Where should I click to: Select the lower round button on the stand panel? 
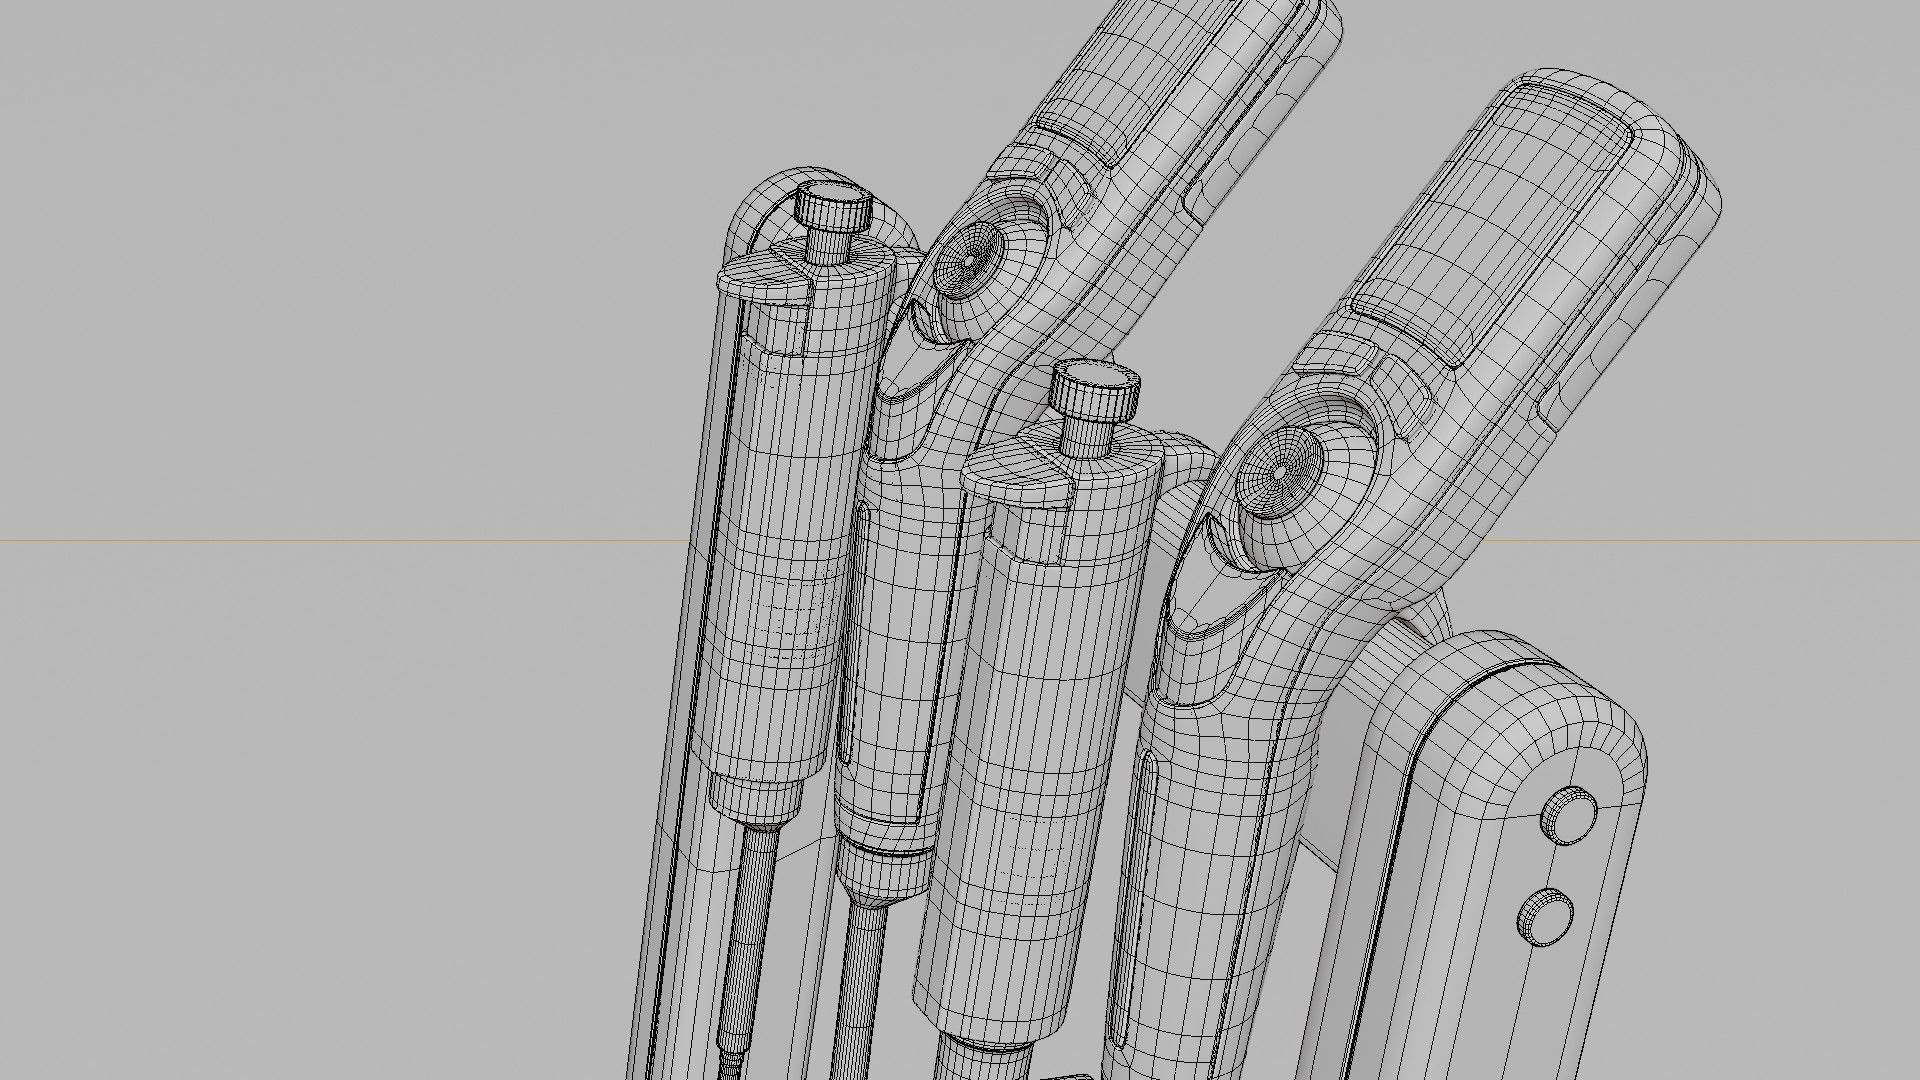tap(1546, 915)
